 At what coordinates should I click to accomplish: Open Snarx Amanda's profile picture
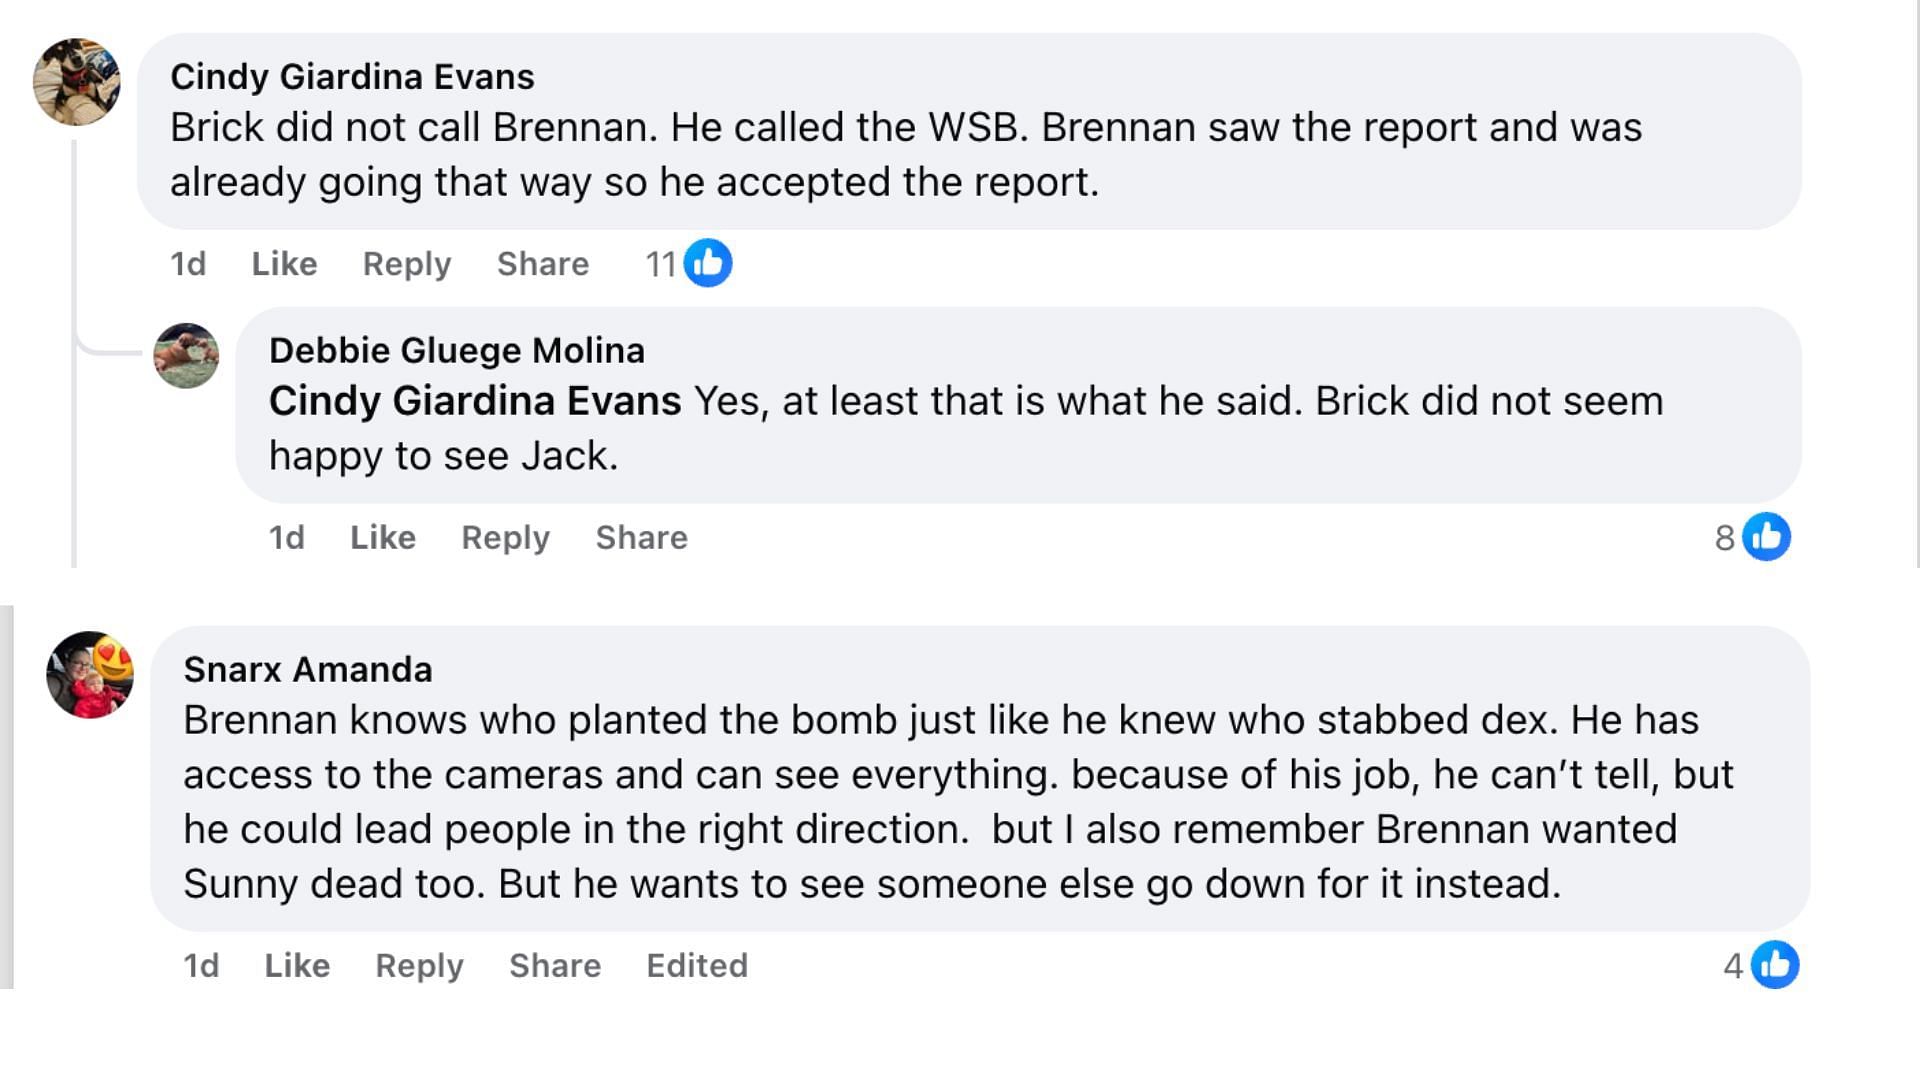tap(90, 675)
